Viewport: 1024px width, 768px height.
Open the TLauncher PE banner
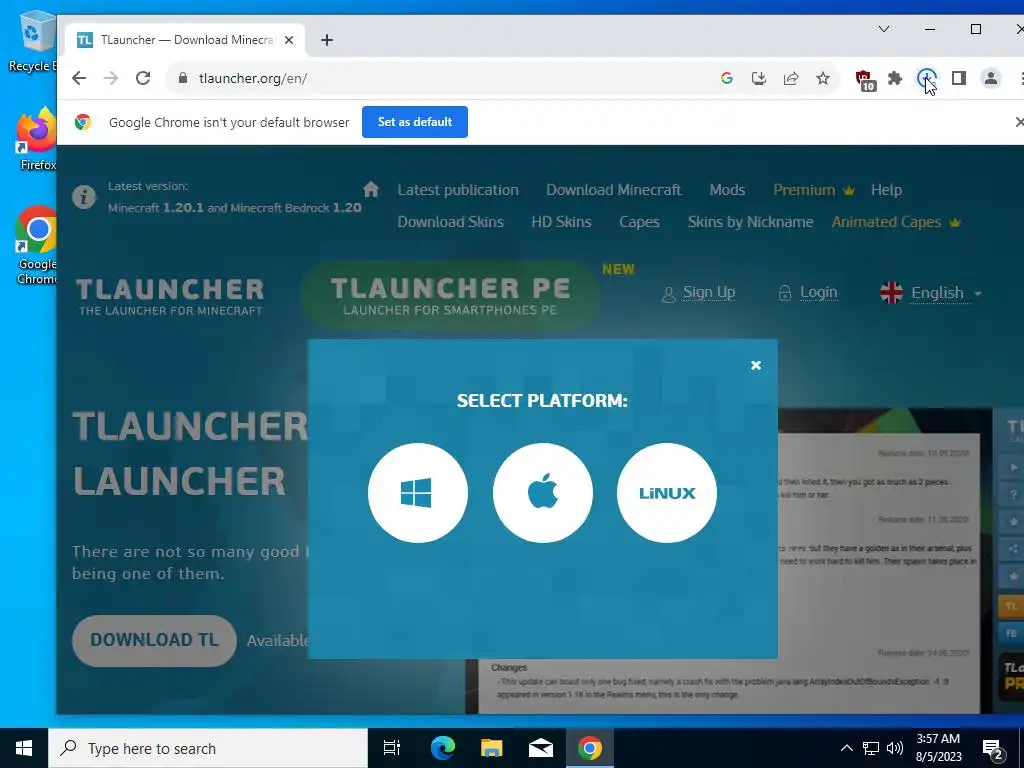point(451,296)
